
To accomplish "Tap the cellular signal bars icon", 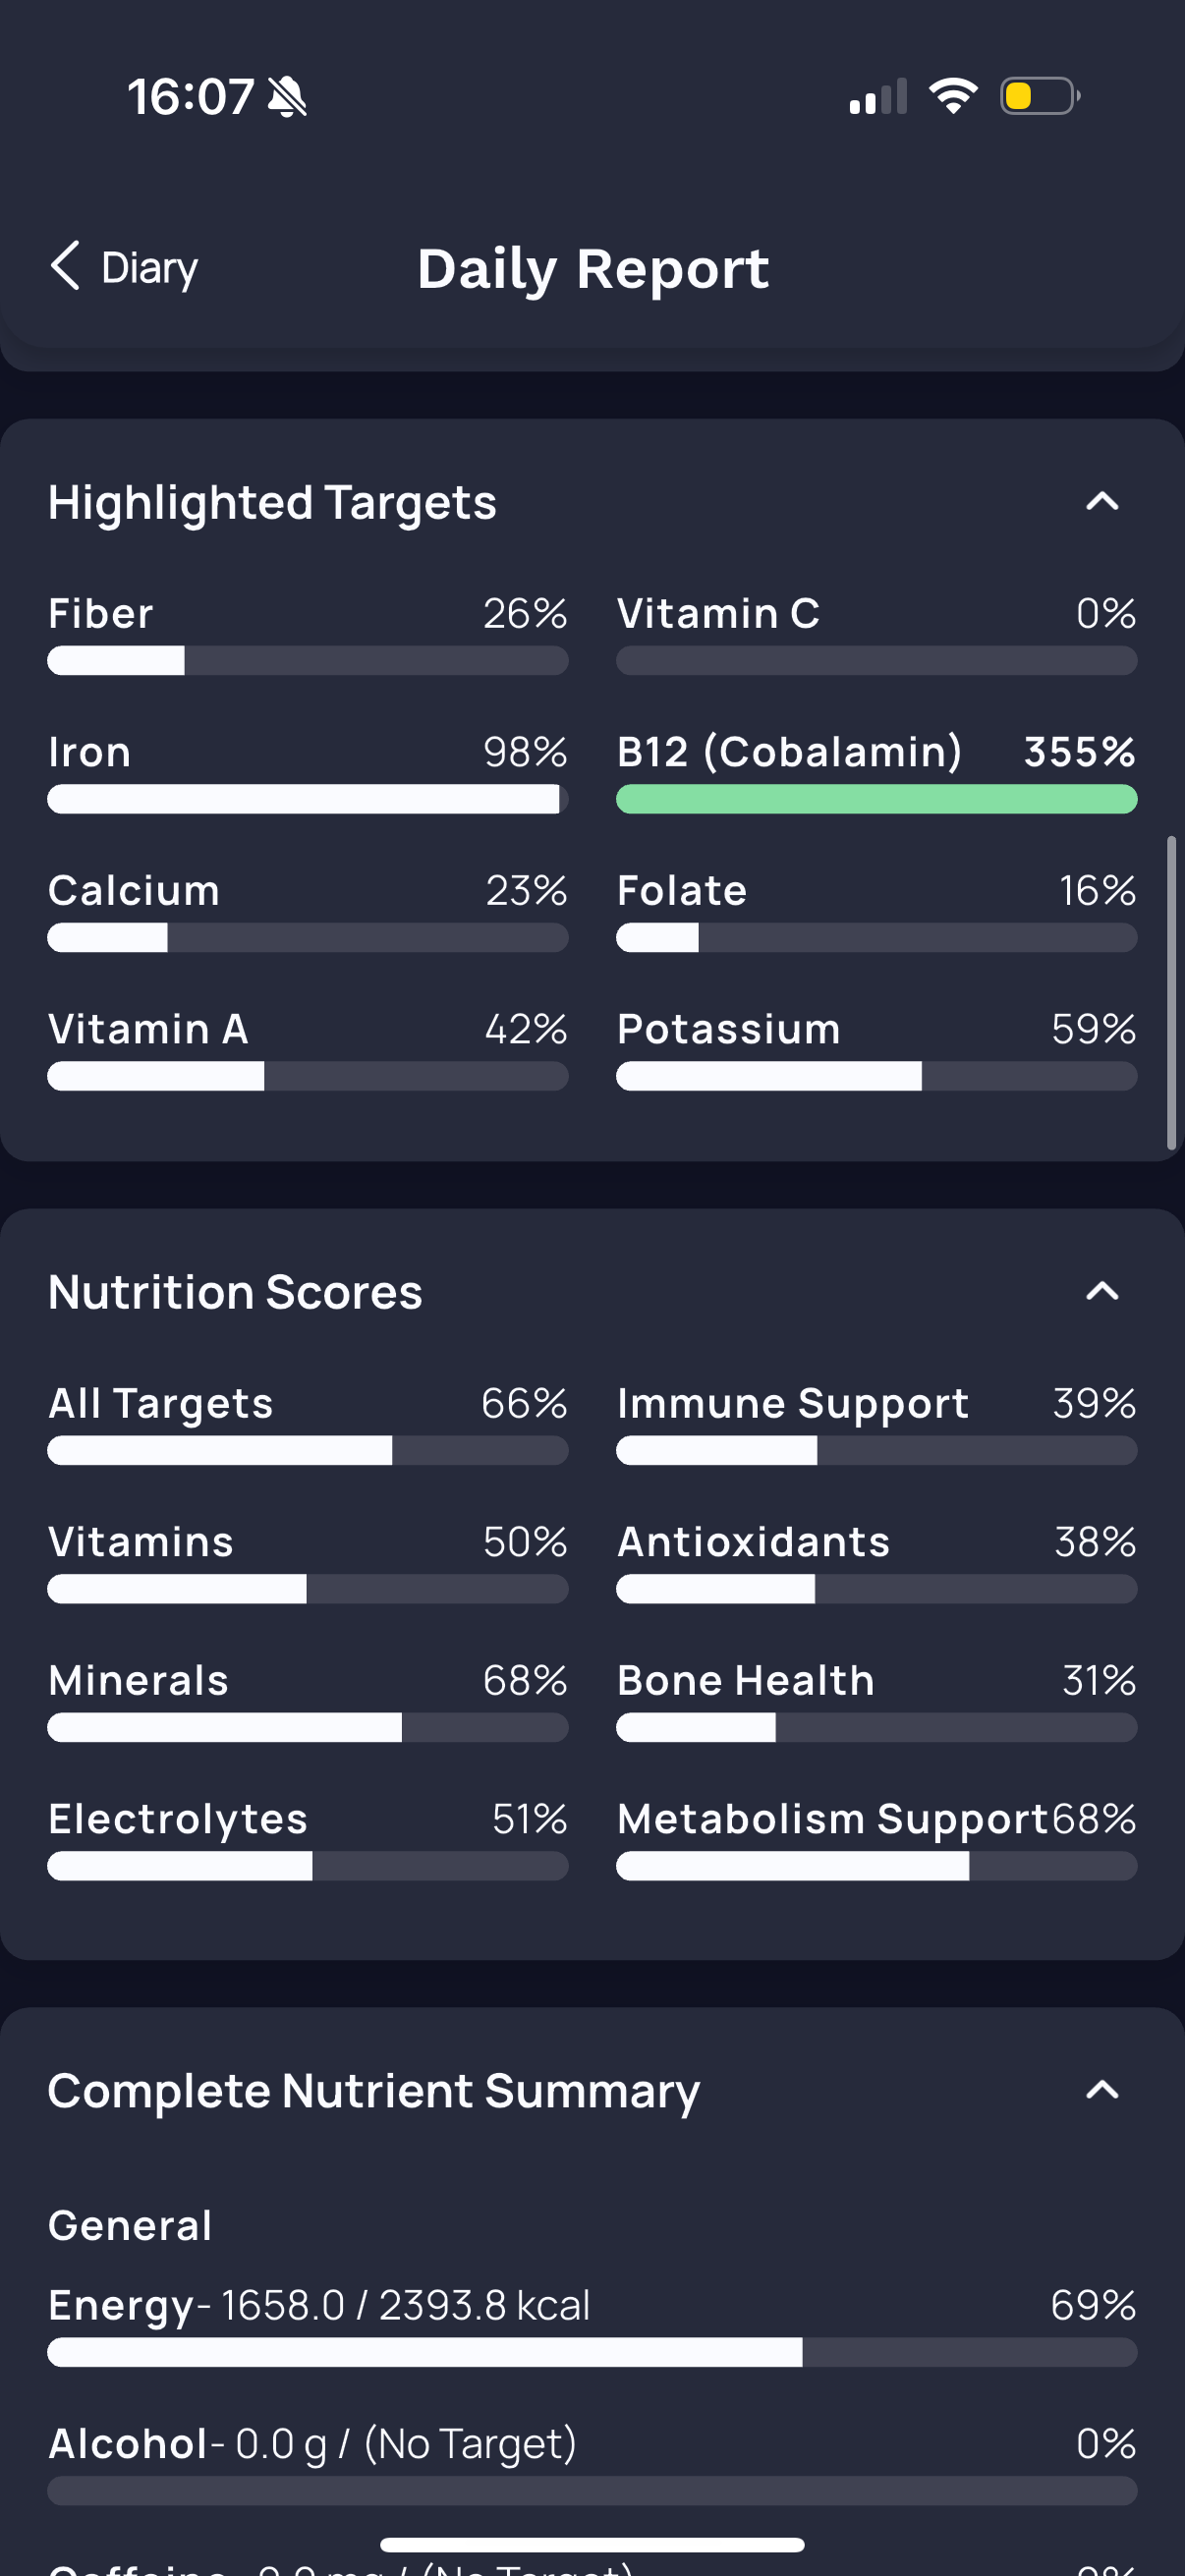I will (x=878, y=96).
